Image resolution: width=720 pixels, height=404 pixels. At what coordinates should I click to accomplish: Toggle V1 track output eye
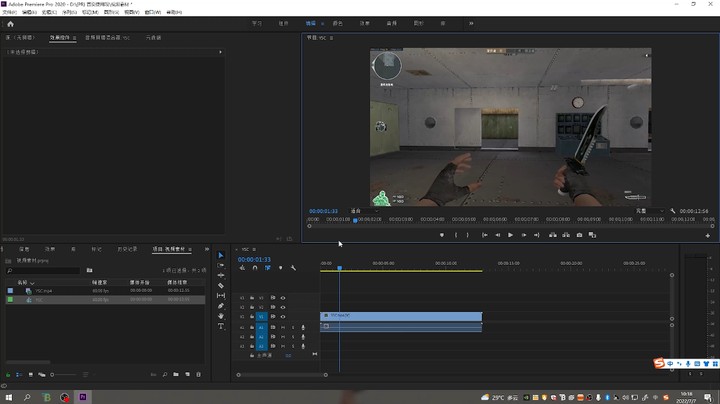[x=283, y=316]
